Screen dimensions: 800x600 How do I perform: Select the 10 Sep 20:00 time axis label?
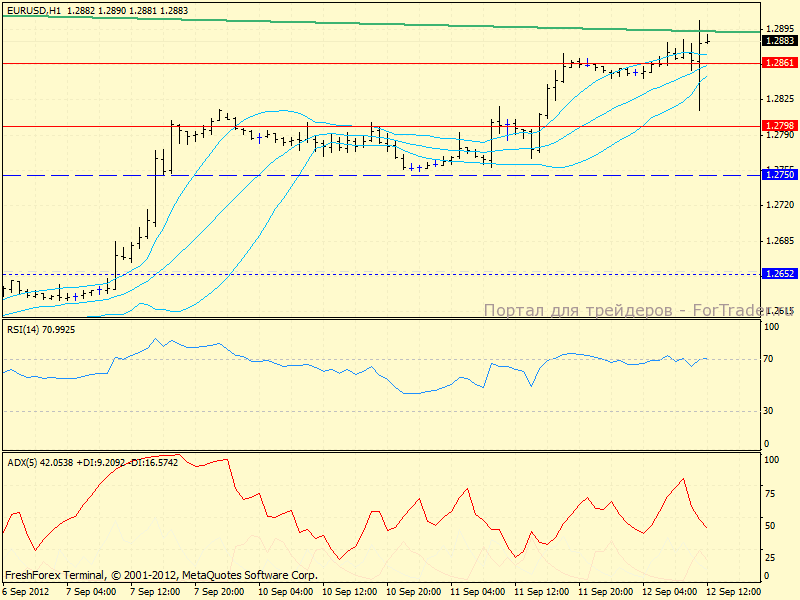click(413, 592)
